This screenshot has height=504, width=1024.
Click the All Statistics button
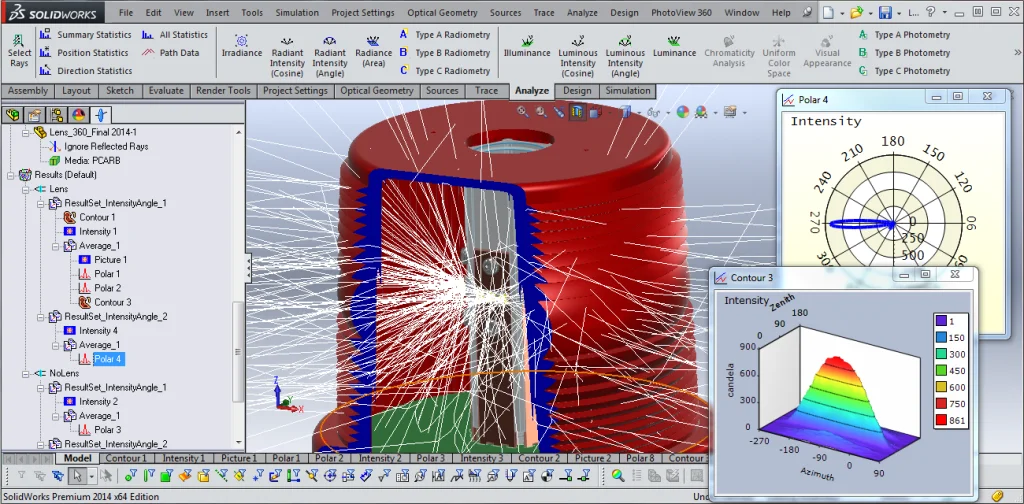[x=175, y=35]
